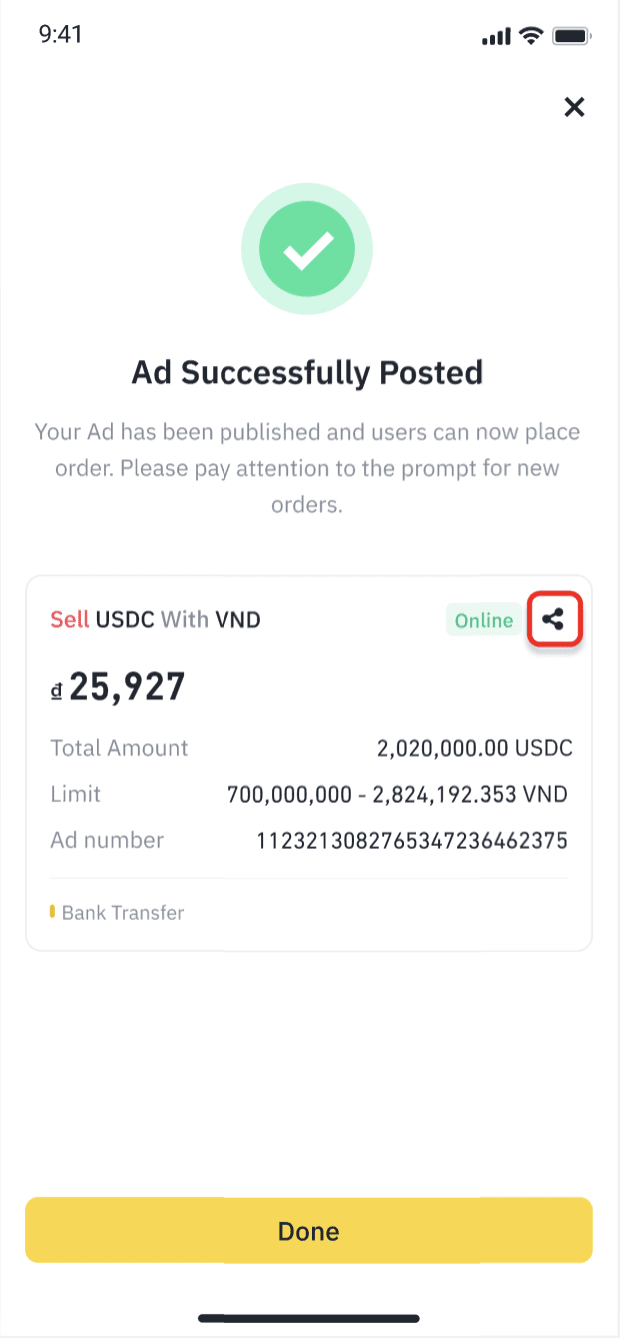Tap the battery indicator icon
Screen dimensions: 620x1338
571,37
